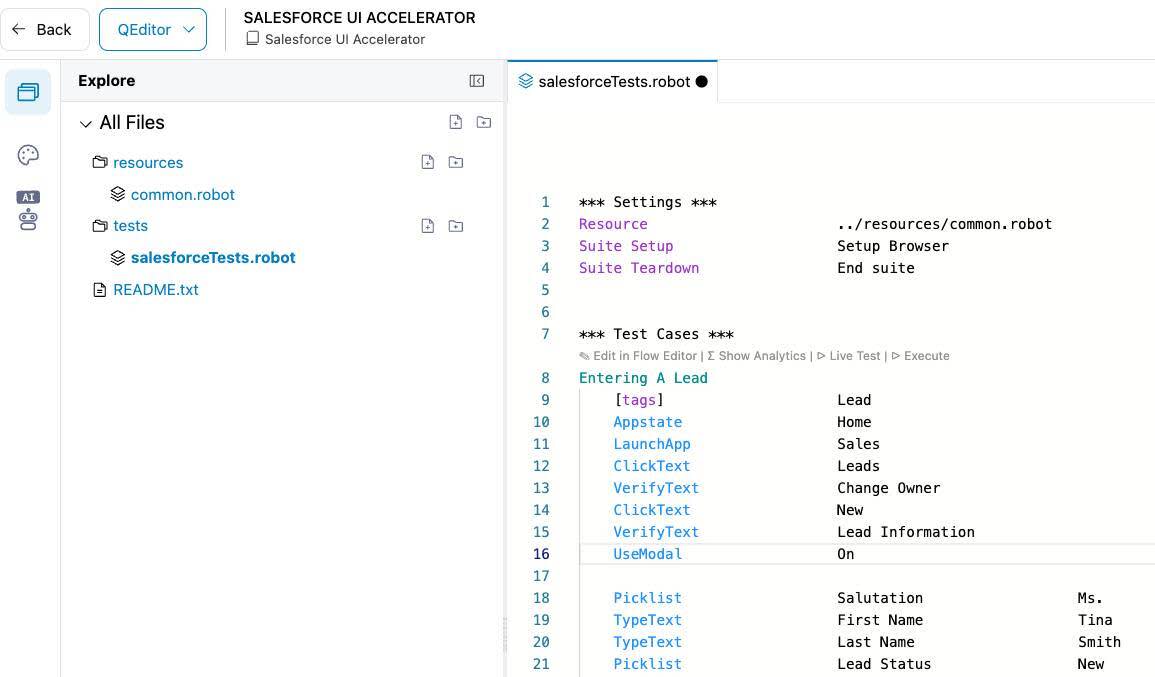
Task: Click 'On' argument on line 16
Action: point(846,554)
